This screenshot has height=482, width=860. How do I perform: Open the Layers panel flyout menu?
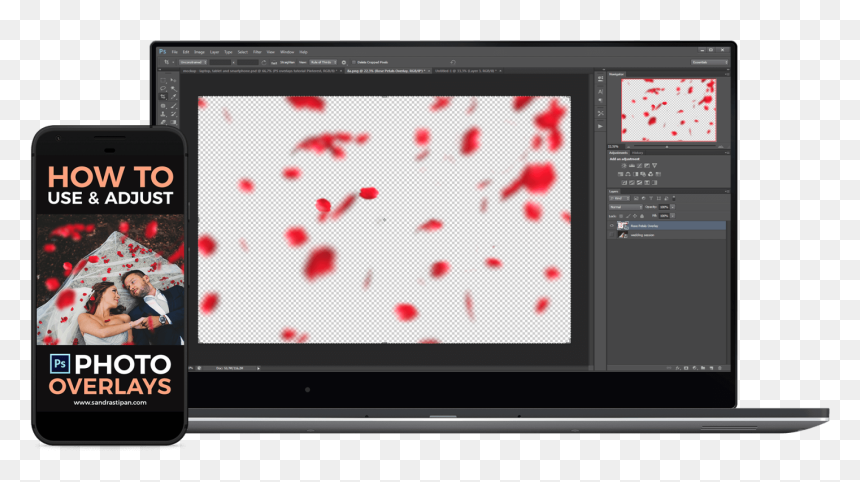[727, 191]
